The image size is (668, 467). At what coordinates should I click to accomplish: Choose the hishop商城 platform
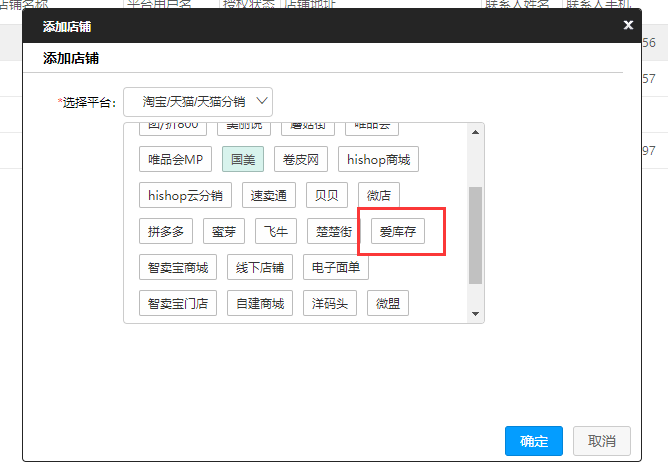378,159
